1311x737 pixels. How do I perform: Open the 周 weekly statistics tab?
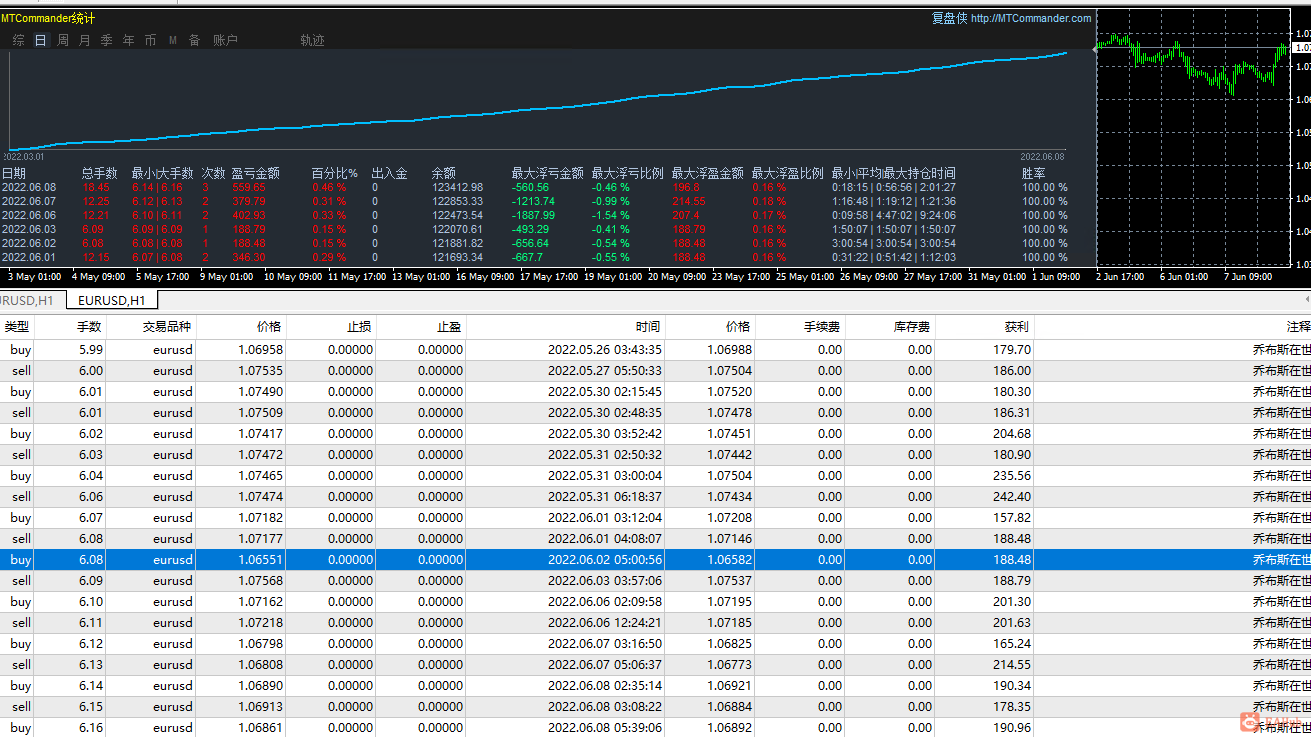63,41
